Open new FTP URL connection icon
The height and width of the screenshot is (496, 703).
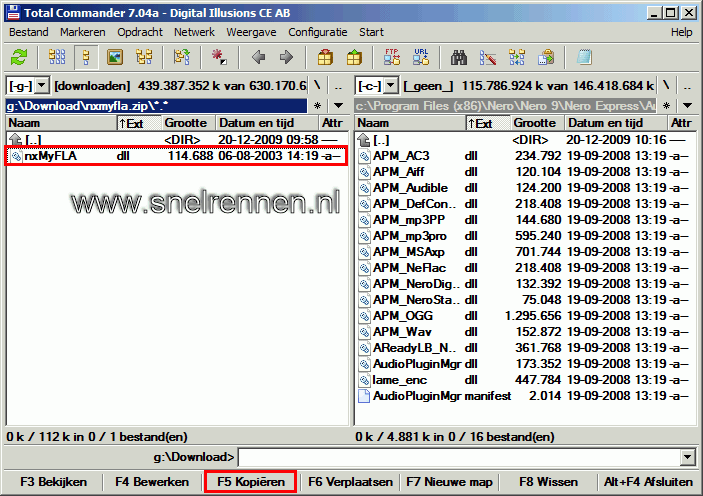[421, 57]
